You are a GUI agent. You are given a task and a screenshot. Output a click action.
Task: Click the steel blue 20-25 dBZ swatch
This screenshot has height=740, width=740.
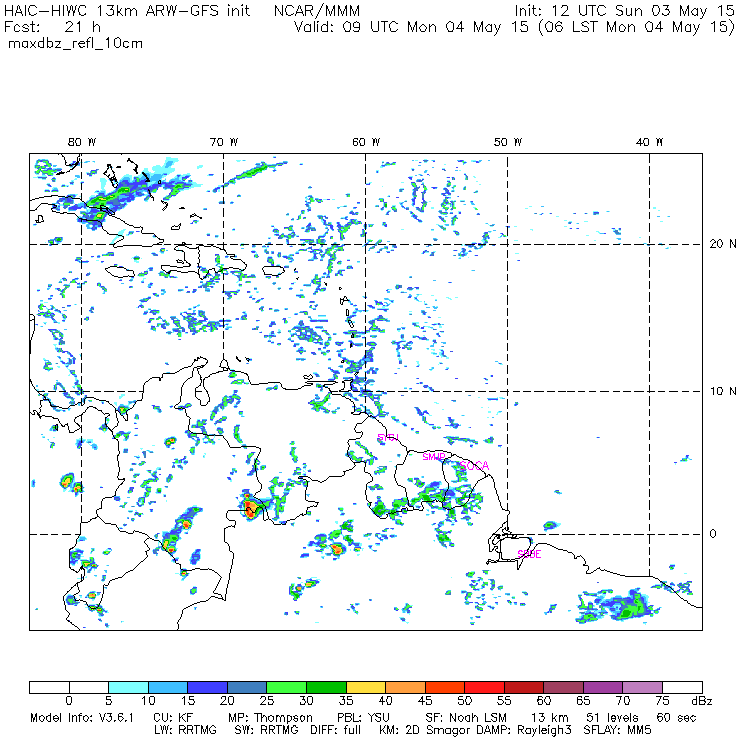click(x=247, y=687)
